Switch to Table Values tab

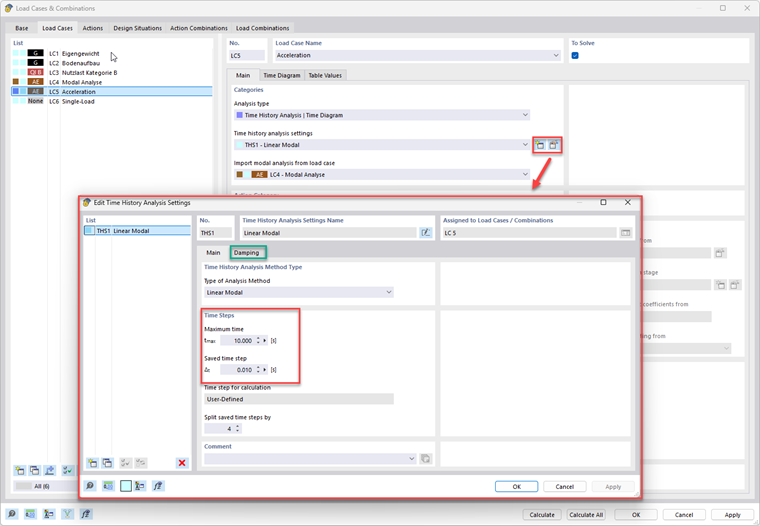click(325, 75)
